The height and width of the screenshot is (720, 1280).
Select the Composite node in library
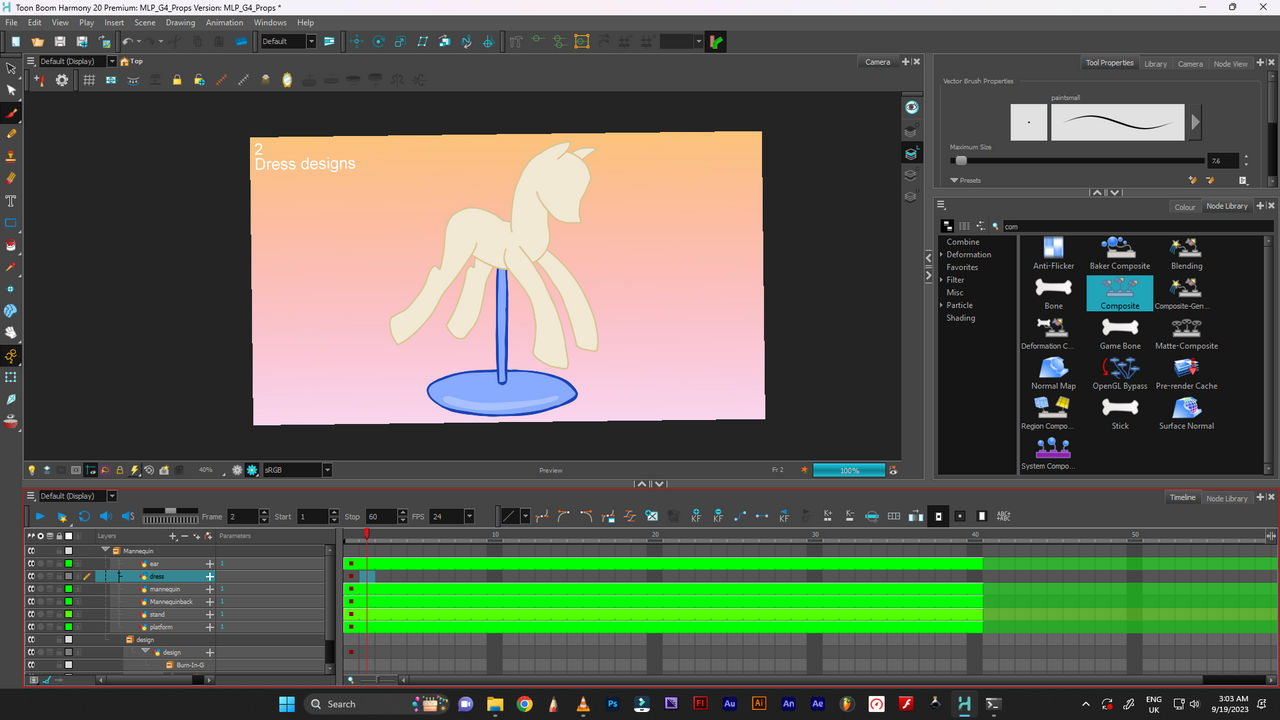pos(1120,293)
